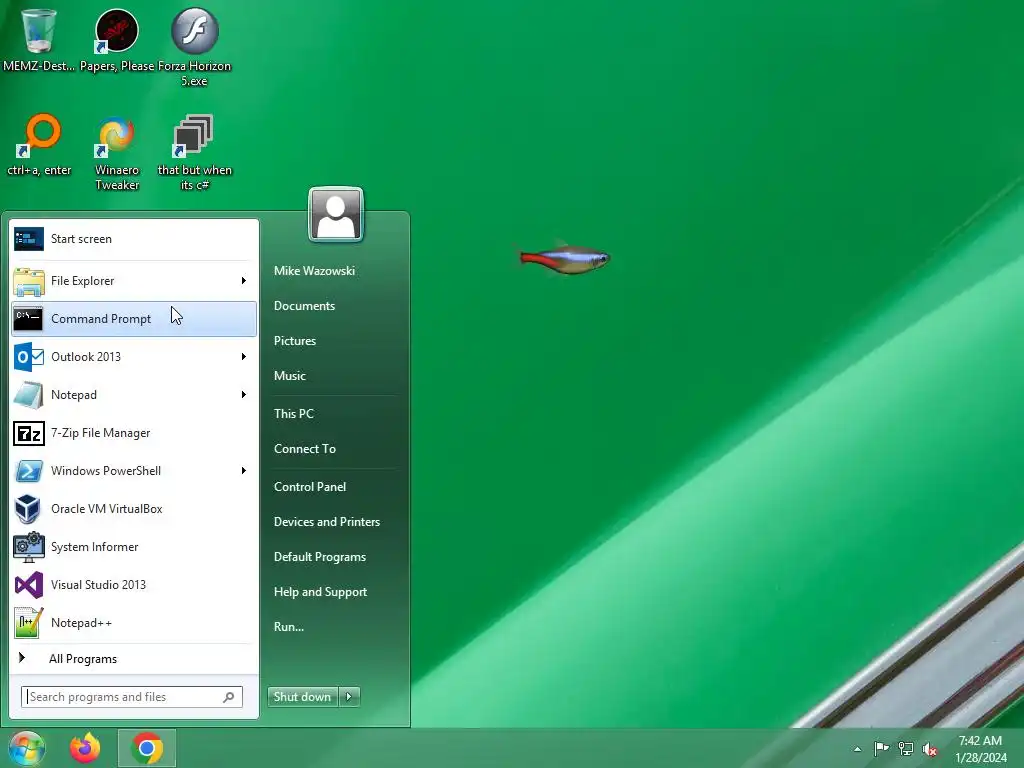
Task: Click the network tray icon
Action: coord(906,748)
